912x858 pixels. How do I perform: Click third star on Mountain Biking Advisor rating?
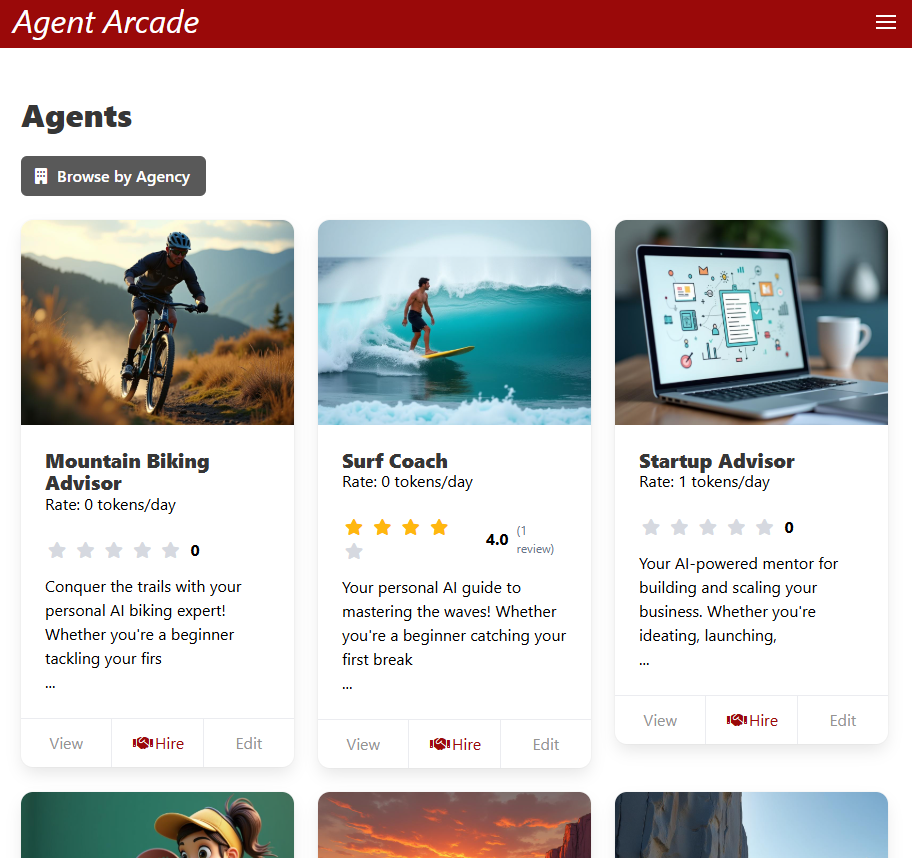pyautogui.click(x=114, y=550)
